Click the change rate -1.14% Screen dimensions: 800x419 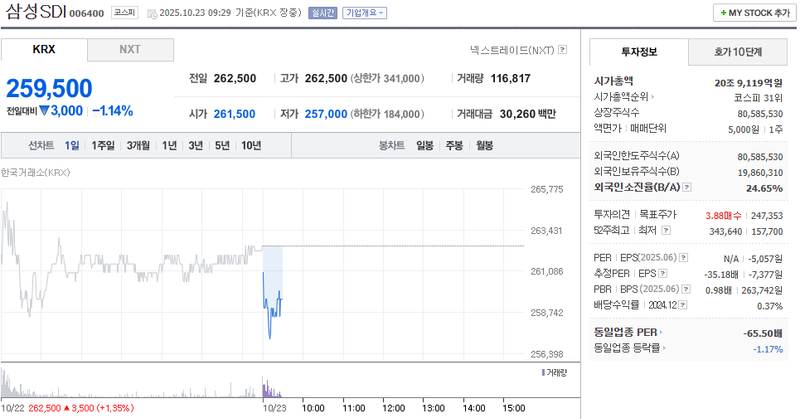[113, 111]
